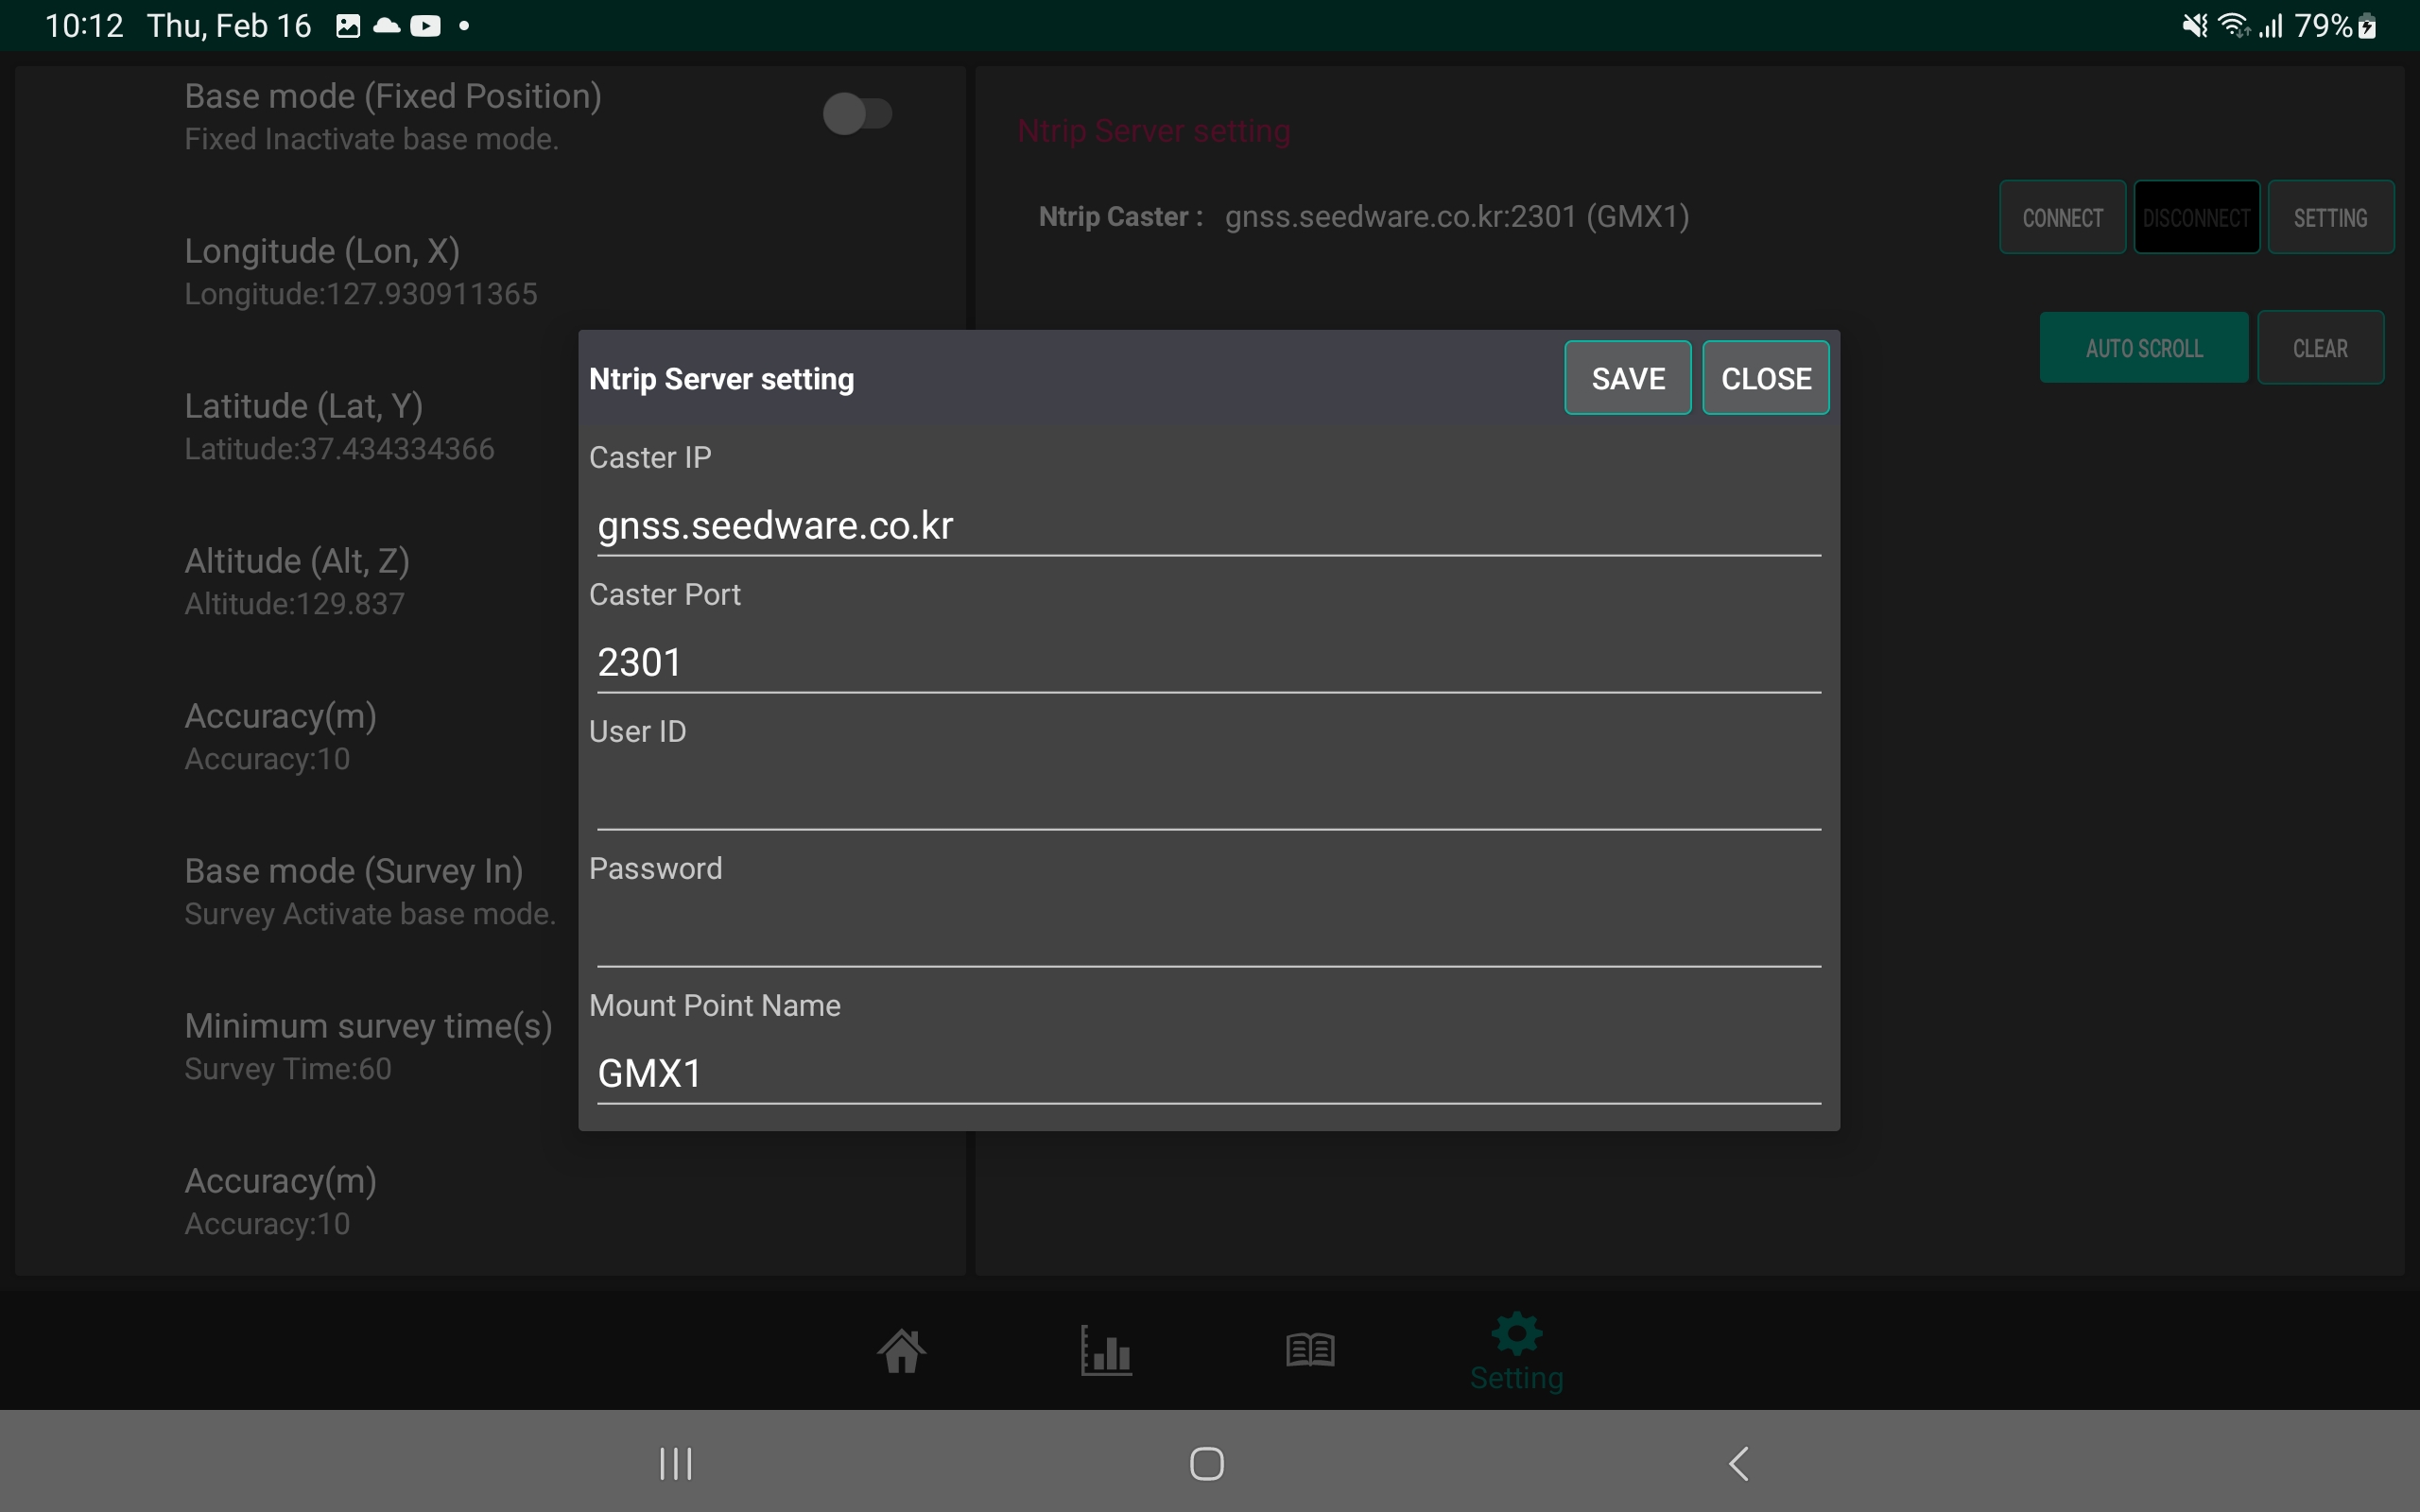Save the Ntrip Server settings
The image size is (2420, 1512).
pos(1627,378)
